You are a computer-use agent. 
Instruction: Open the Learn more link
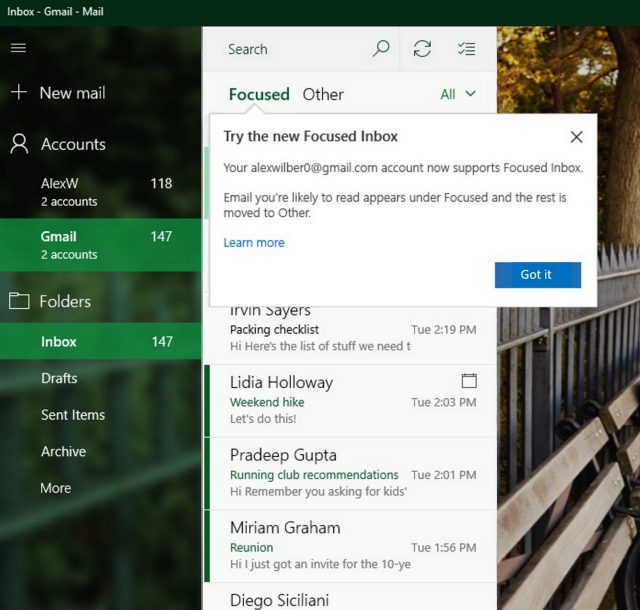click(x=254, y=243)
